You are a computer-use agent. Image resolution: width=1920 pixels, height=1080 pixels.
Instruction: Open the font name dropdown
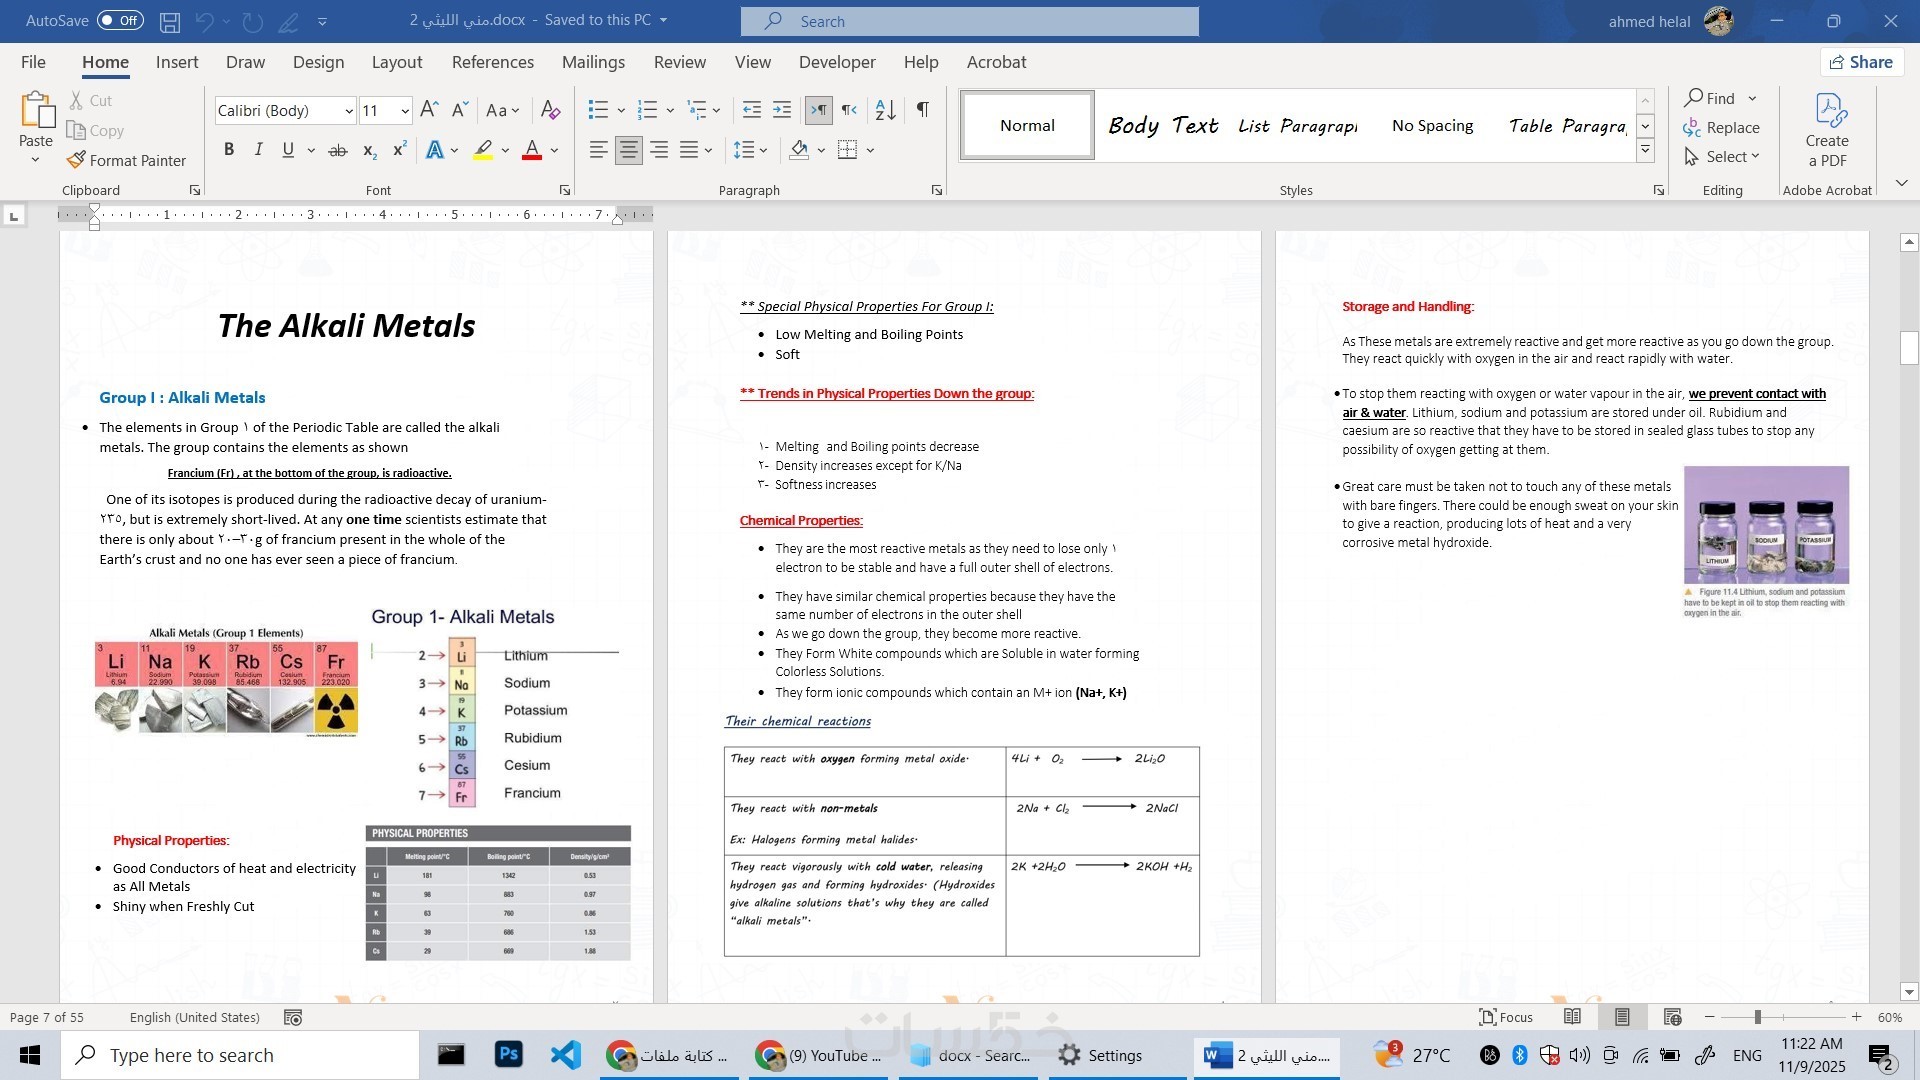click(349, 111)
